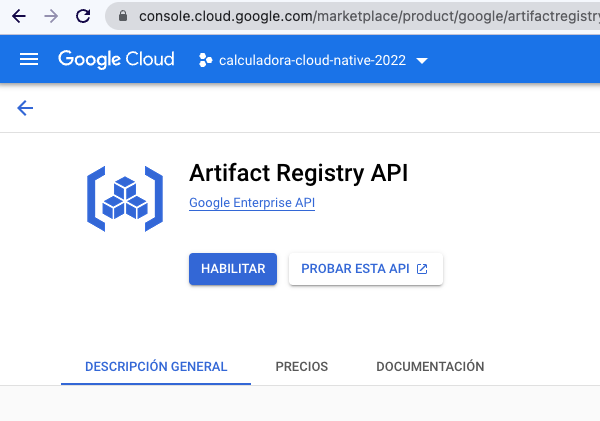
Task: Click the Google Cloud logo
Action: (116, 59)
